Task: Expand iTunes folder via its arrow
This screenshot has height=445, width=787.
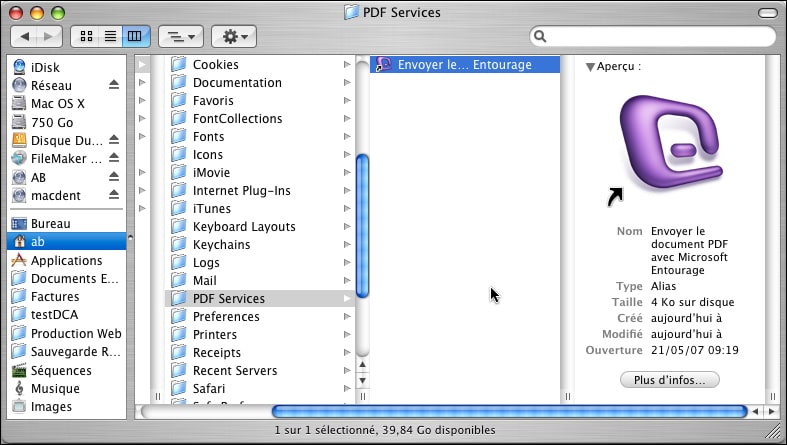Action: pyautogui.click(x=347, y=208)
